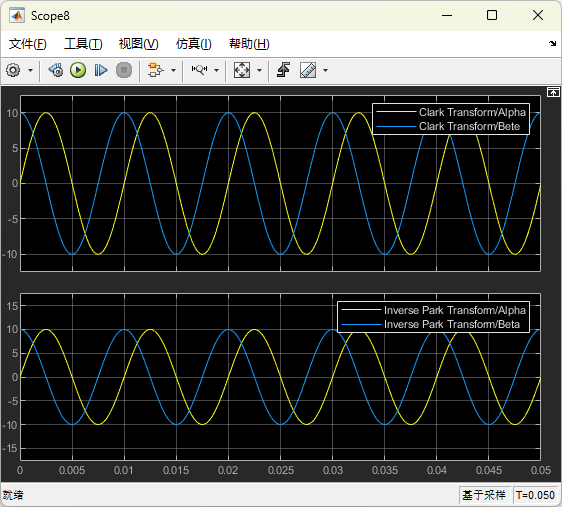
Task: Click the 0.025 x-axis tick label
Action: 281,470
